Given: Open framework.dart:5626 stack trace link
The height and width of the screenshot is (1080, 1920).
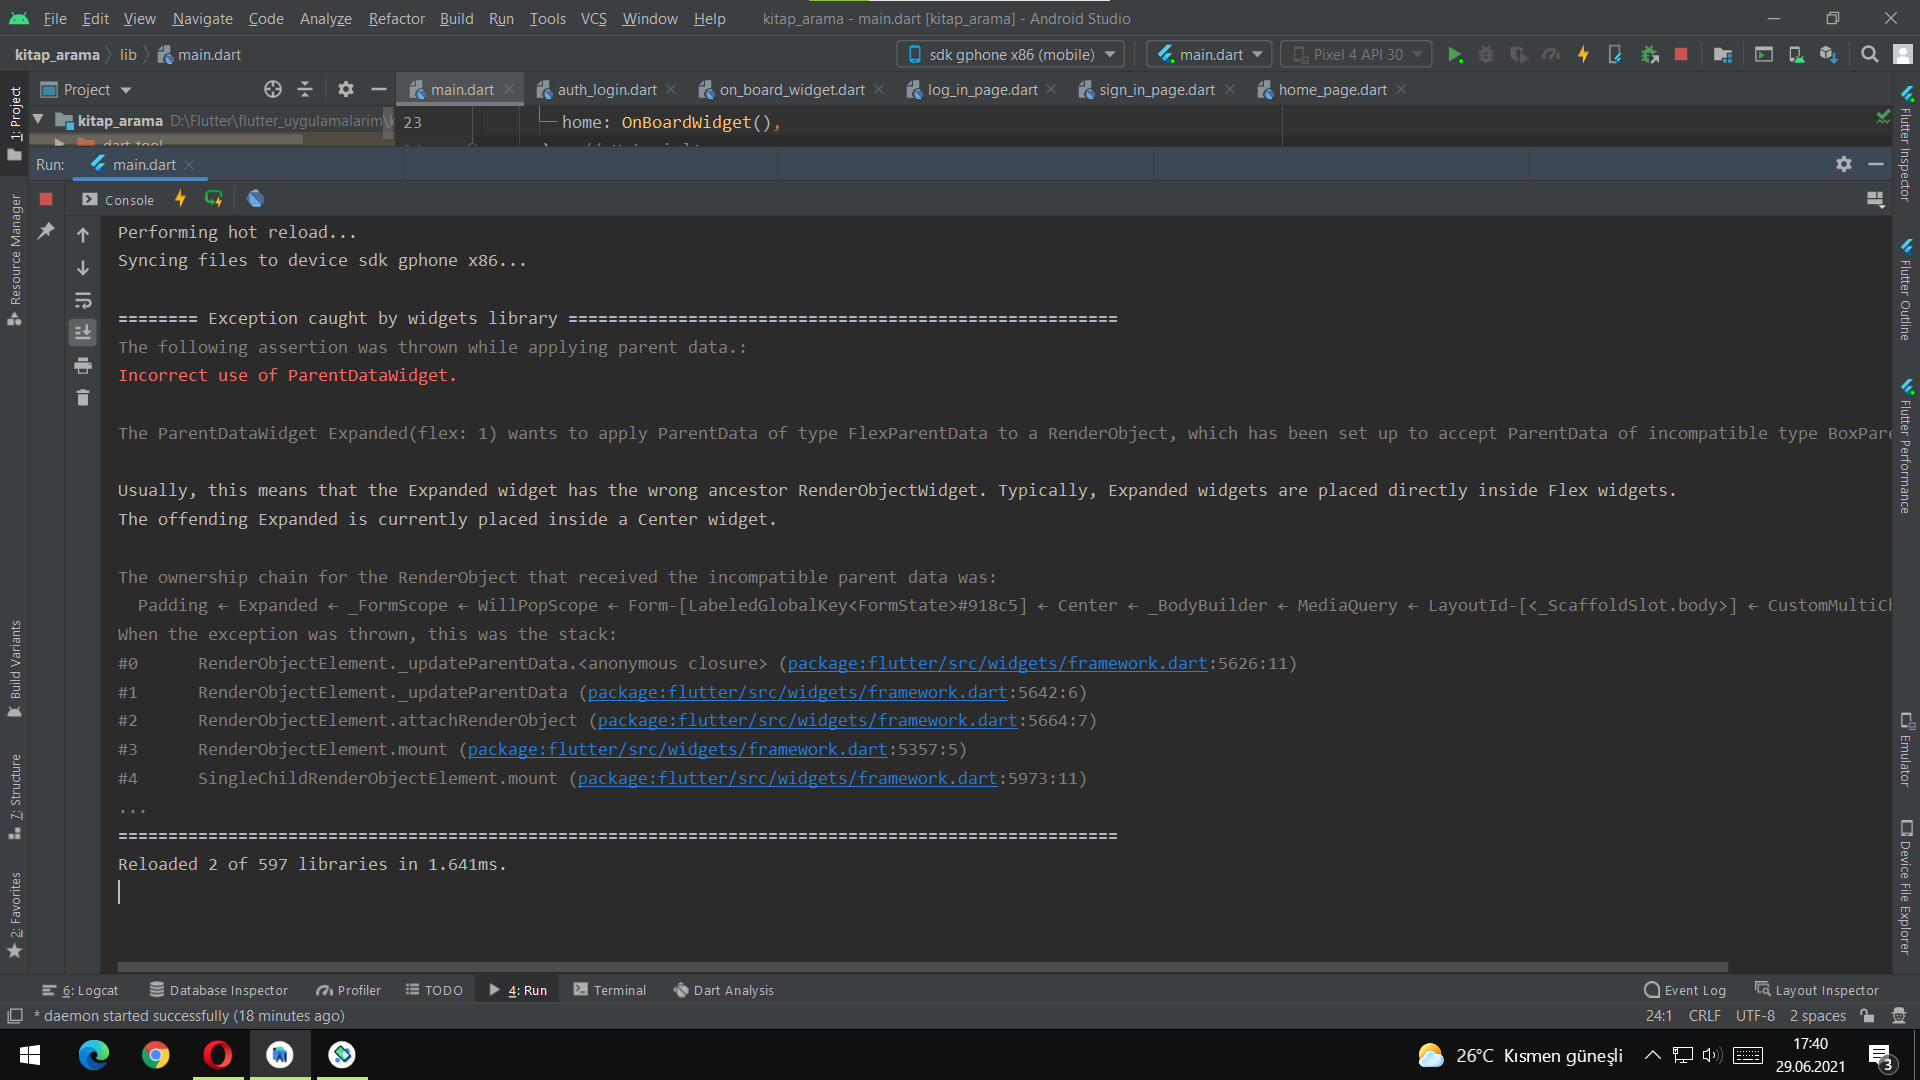Looking at the screenshot, I should 996,663.
